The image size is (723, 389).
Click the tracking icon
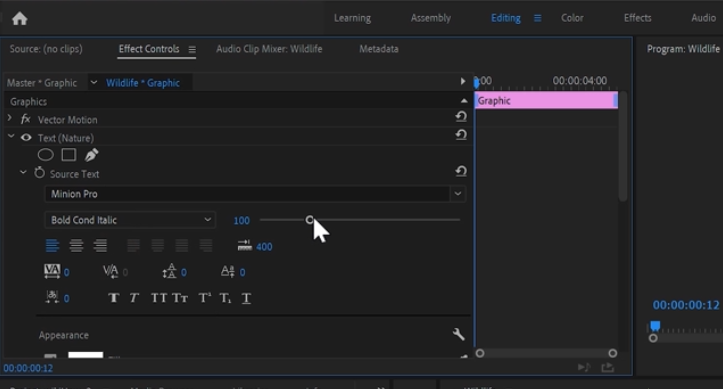click(52, 271)
